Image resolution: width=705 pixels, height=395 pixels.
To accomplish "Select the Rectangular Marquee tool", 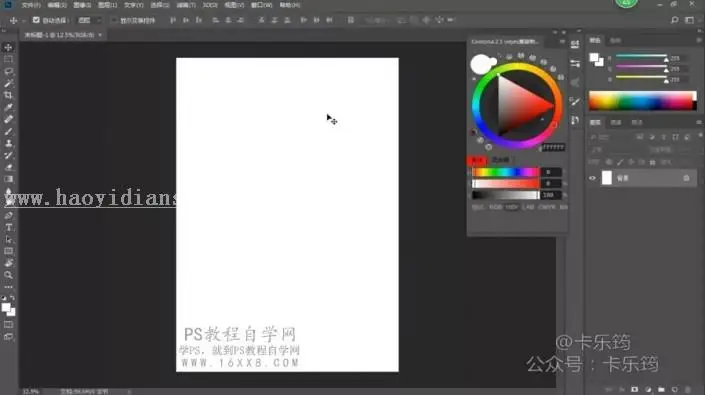I will pyautogui.click(x=8, y=59).
